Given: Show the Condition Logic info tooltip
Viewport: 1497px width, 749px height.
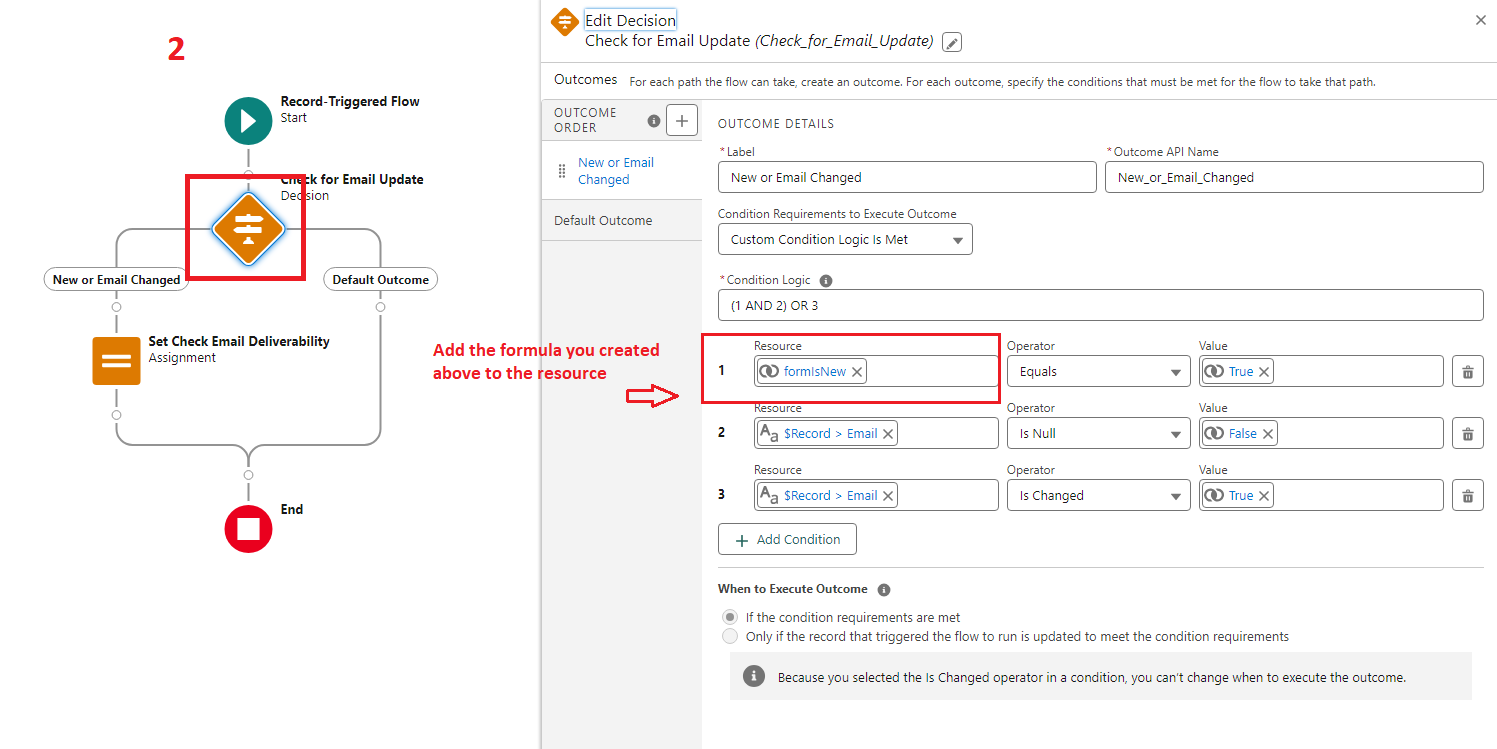Looking at the screenshot, I should (x=826, y=281).
